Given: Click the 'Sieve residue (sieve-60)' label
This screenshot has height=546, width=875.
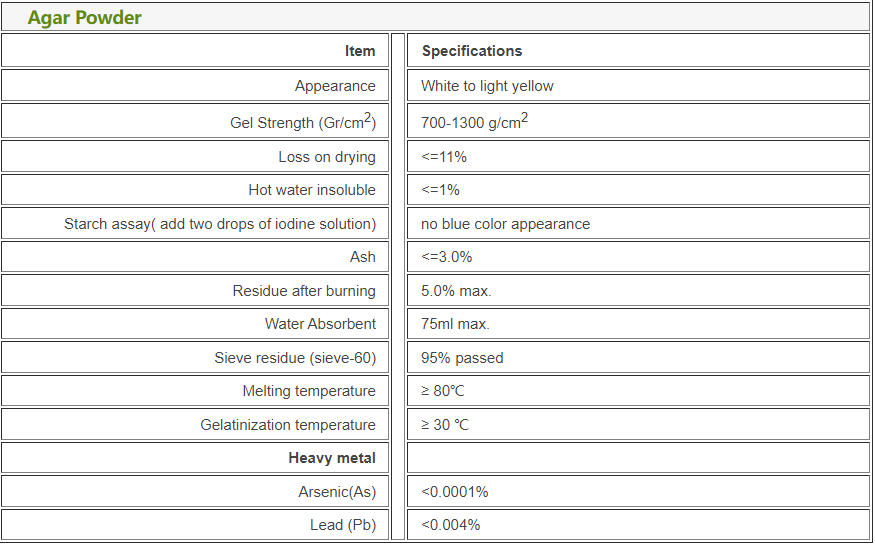Looking at the screenshot, I should tap(295, 358).
